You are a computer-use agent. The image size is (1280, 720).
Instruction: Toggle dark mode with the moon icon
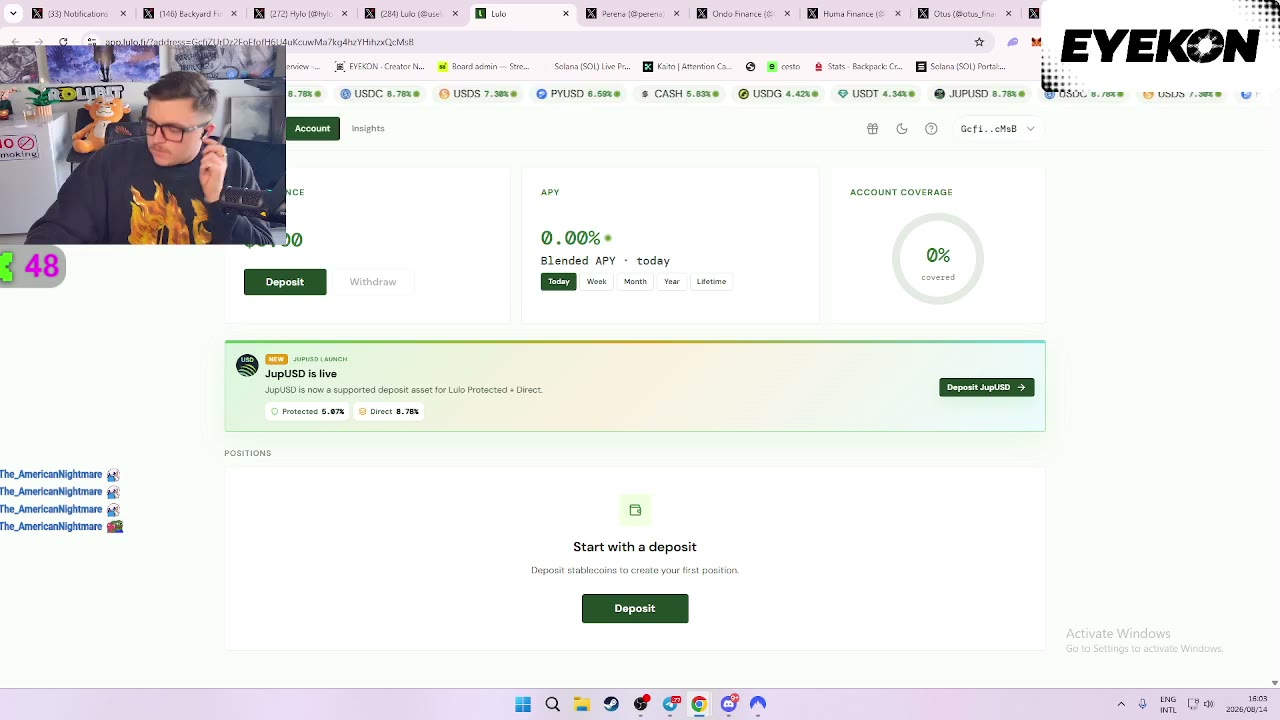click(902, 129)
